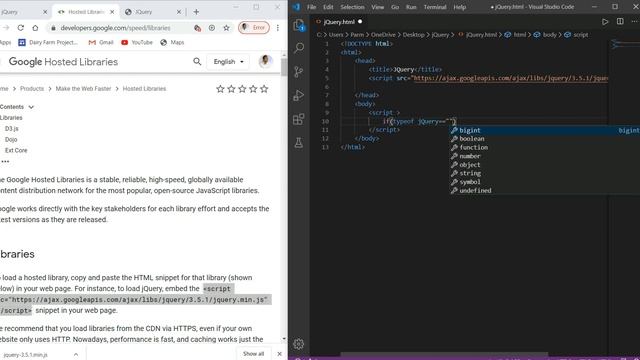Open Products breadcrumb link
The height and width of the screenshot is (360, 640).
(x=32, y=89)
